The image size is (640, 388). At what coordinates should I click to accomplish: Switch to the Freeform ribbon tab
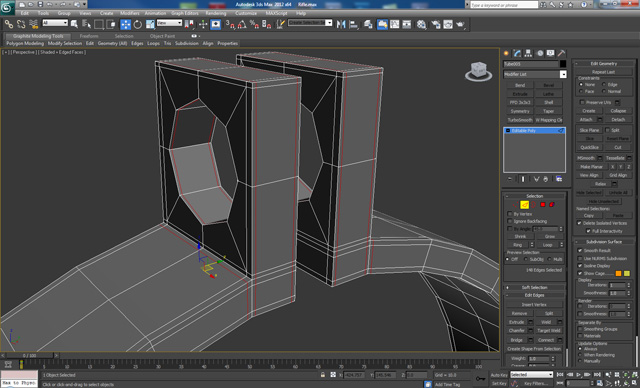click(89, 36)
